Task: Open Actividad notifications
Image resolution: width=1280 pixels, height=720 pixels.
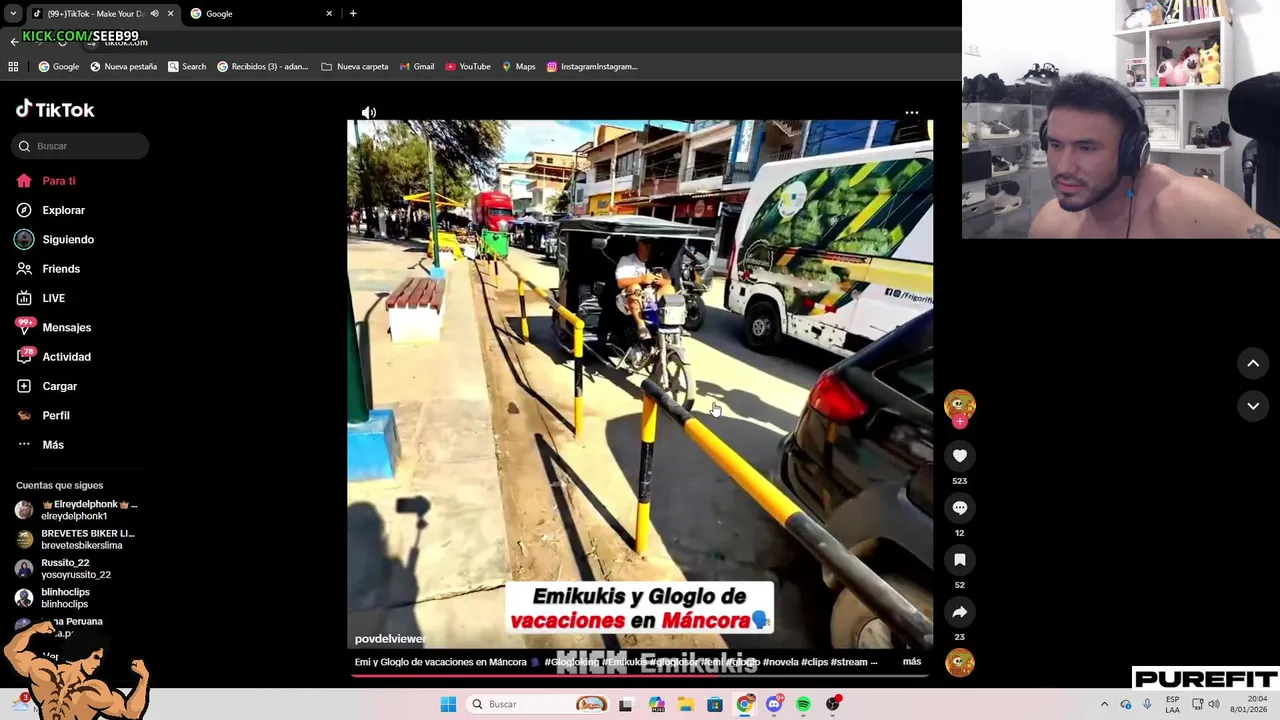Action: tap(54, 357)
